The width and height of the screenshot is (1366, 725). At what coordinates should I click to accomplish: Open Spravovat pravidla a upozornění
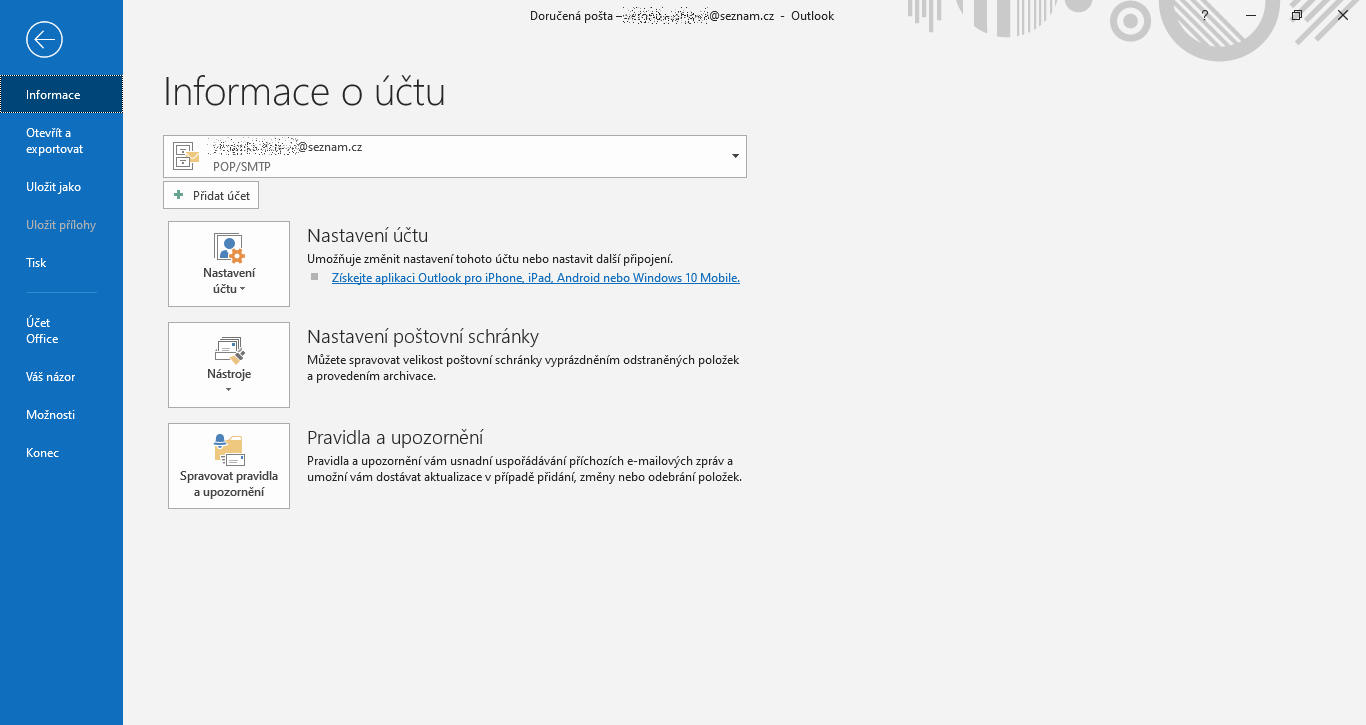[229, 466]
